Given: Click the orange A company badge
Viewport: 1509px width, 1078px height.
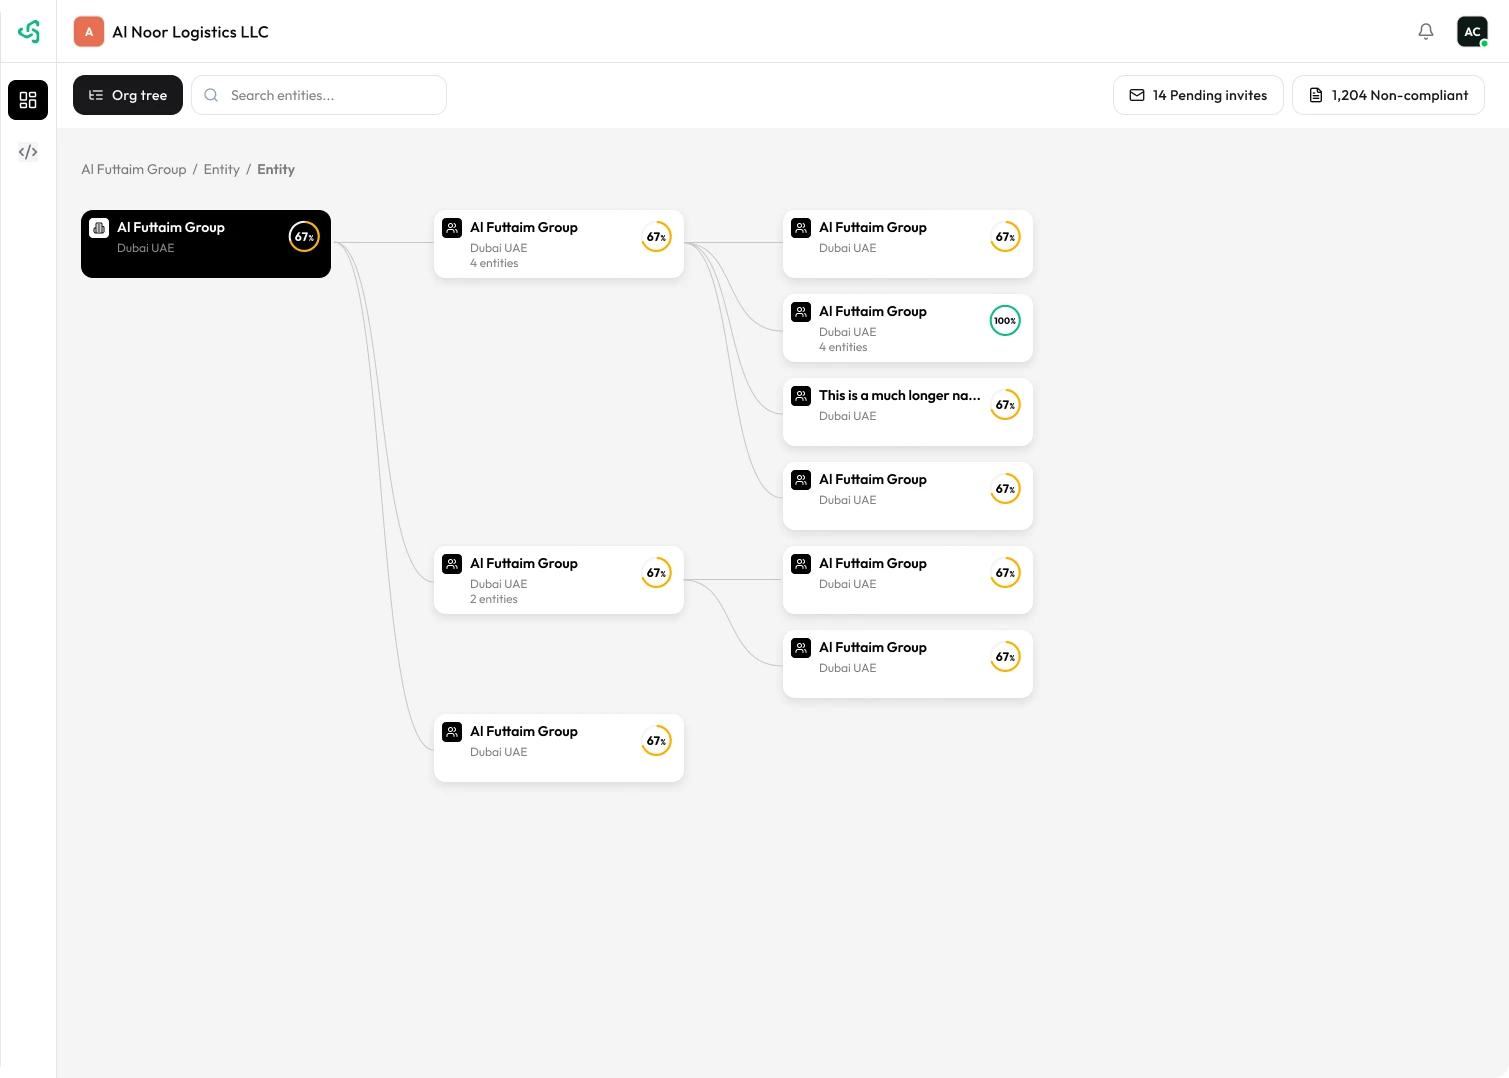Looking at the screenshot, I should point(89,32).
